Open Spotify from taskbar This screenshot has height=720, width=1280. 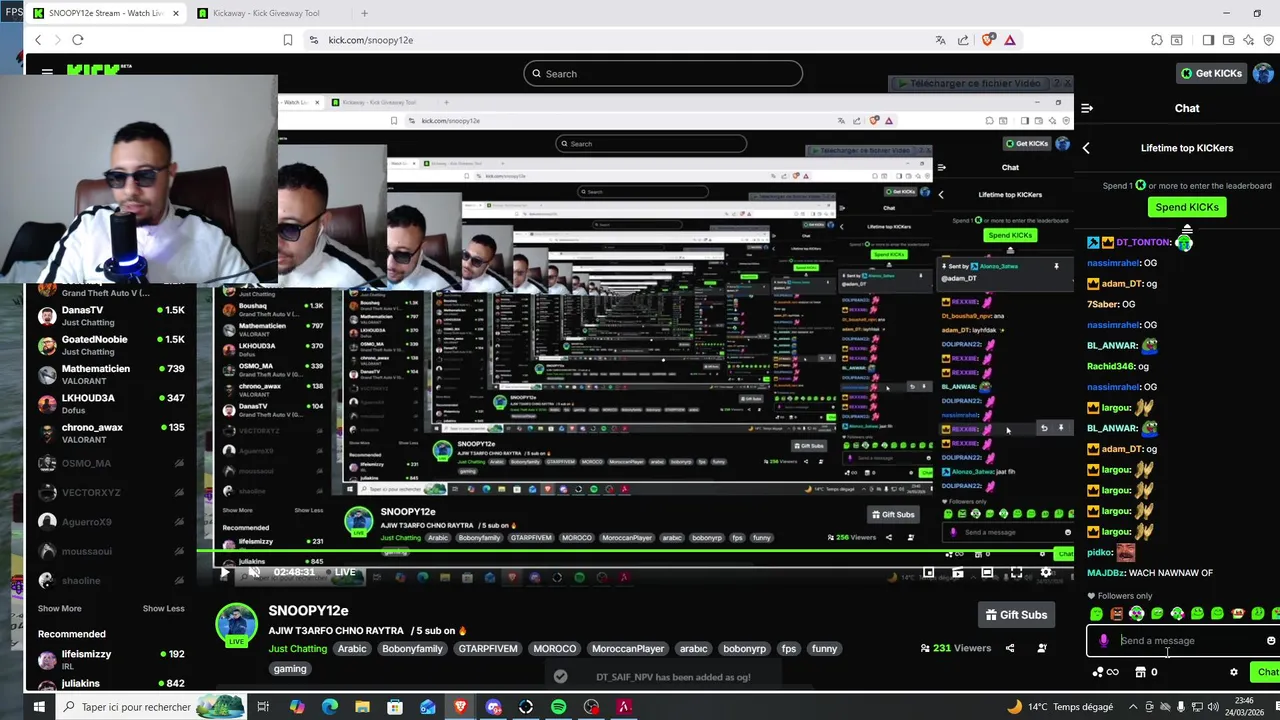pos(558,707)
